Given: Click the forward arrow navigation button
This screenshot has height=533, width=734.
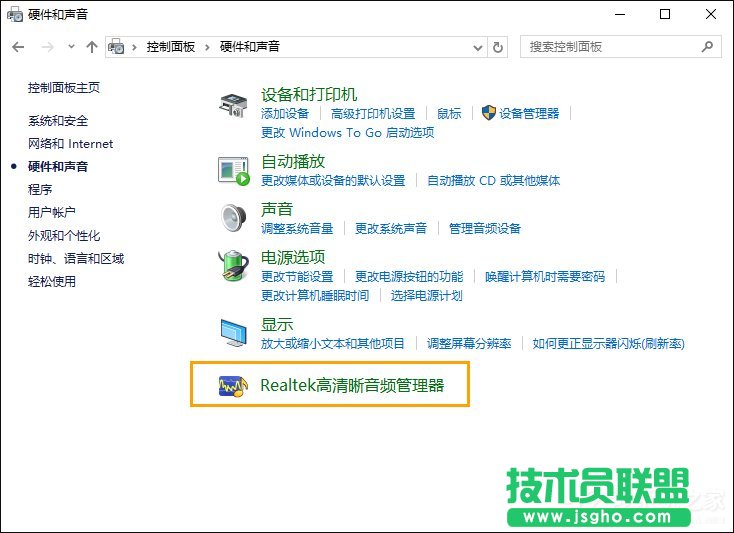Looking at the screenshot, I should 47,47.
